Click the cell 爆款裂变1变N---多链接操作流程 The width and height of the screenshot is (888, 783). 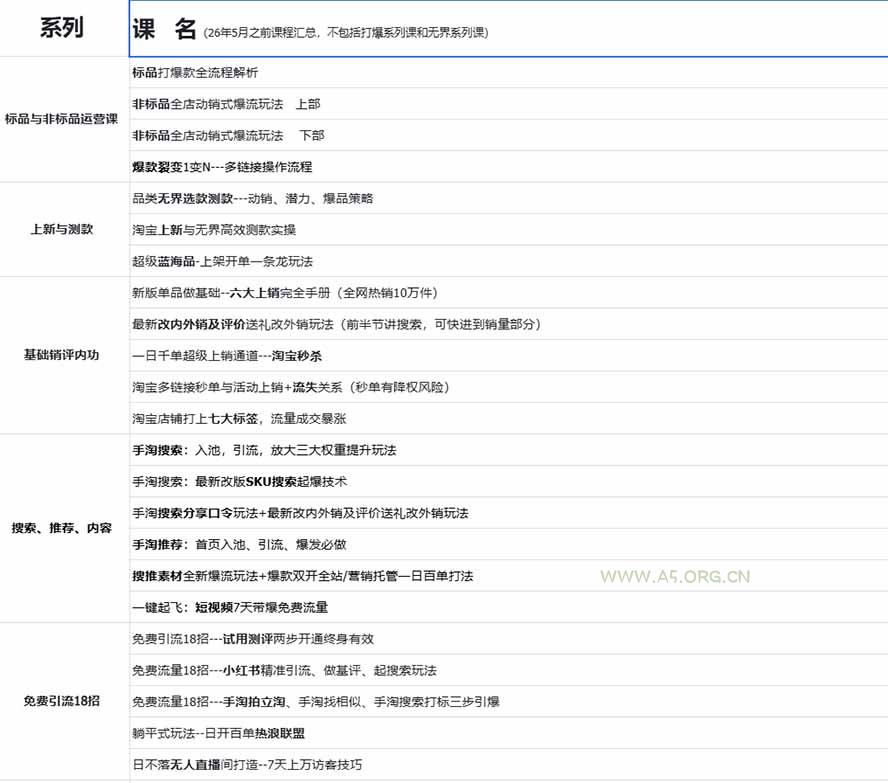(509, 167)
